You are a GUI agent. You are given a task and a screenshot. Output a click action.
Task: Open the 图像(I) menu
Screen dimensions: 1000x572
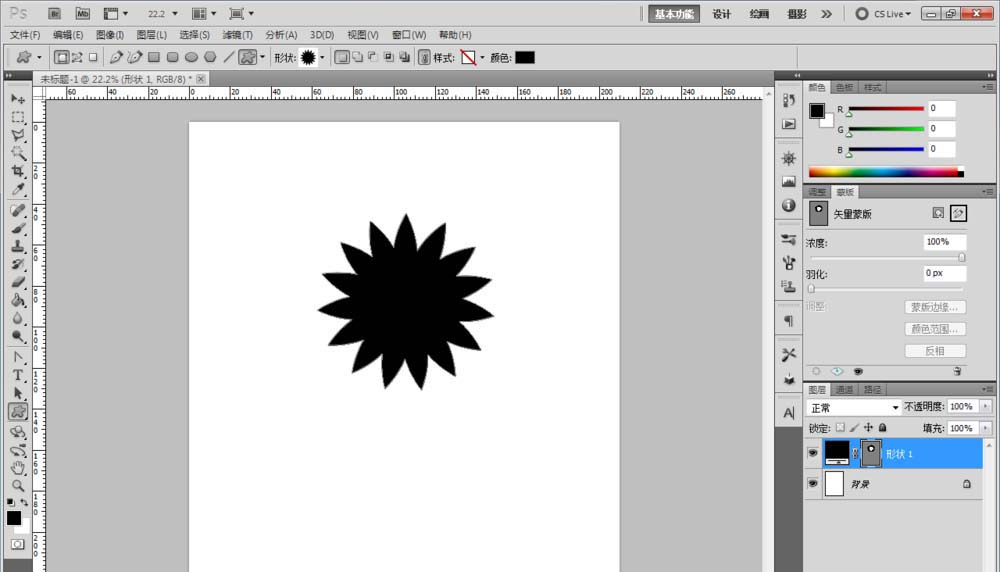110,34
